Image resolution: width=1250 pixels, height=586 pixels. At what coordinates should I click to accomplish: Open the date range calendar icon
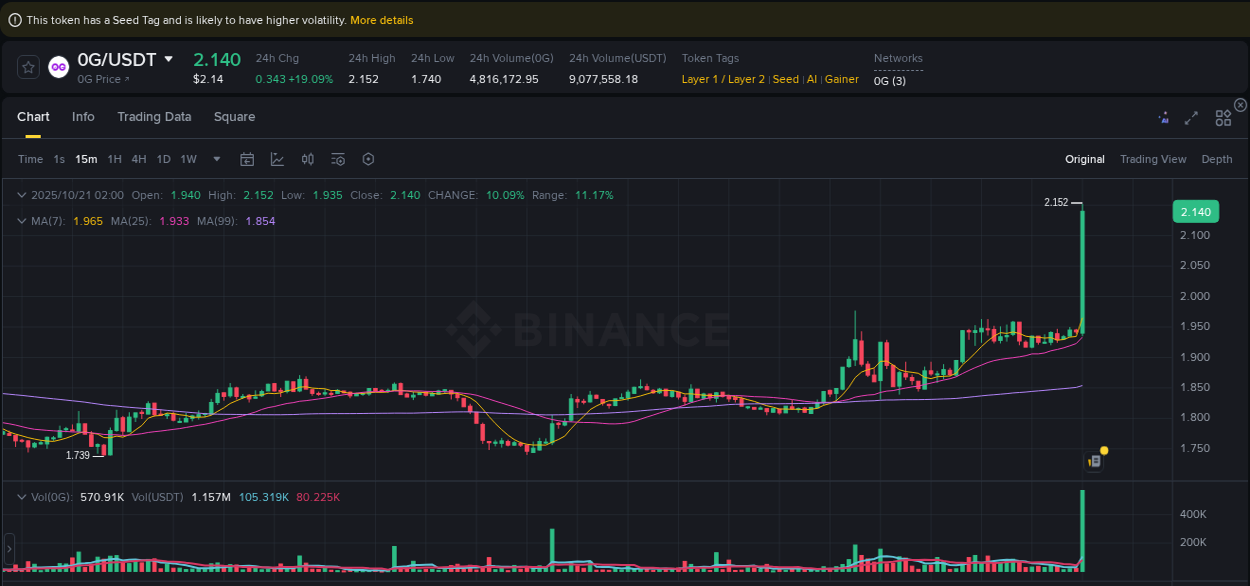(247, 158)
